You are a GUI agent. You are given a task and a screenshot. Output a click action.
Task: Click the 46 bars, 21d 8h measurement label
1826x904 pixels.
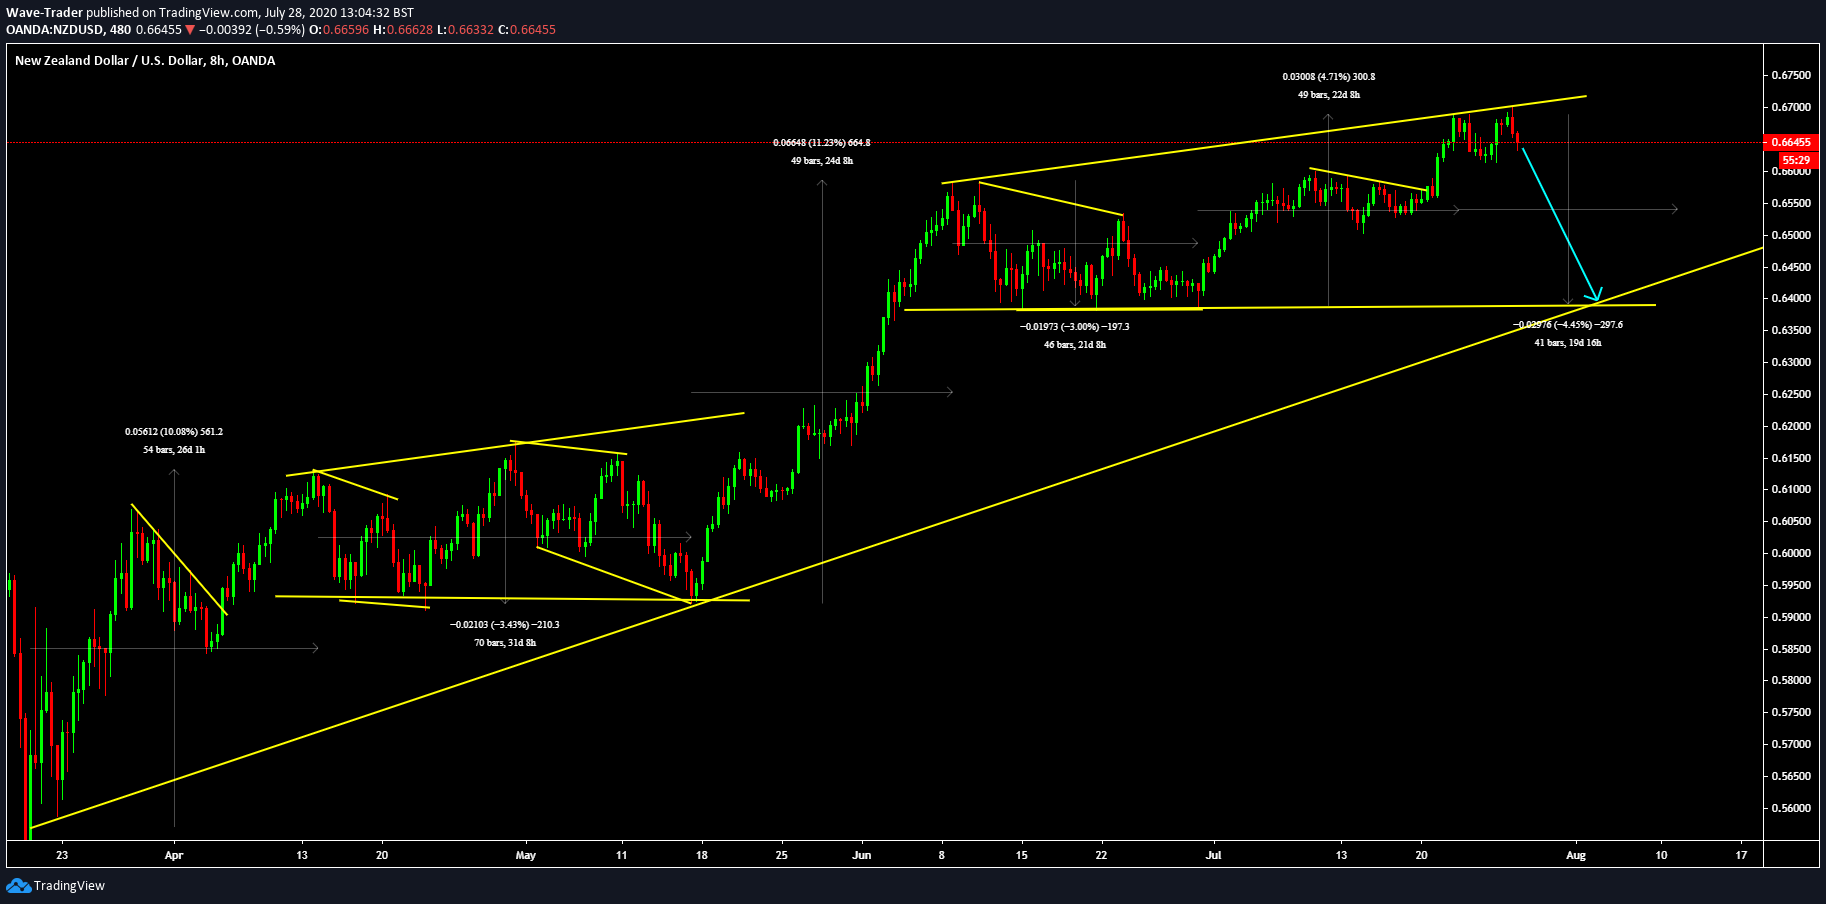1075,345
